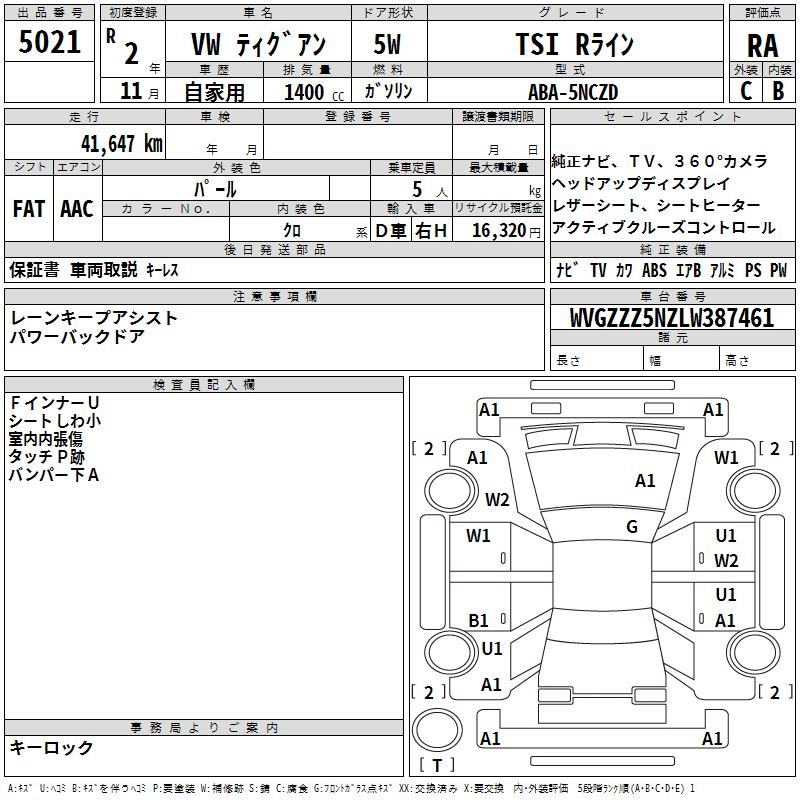Image resolution: width=800 pixels, height=800 pixels.
Task: Click the A1 mark on the hood
Action: (x=645, y=480)
